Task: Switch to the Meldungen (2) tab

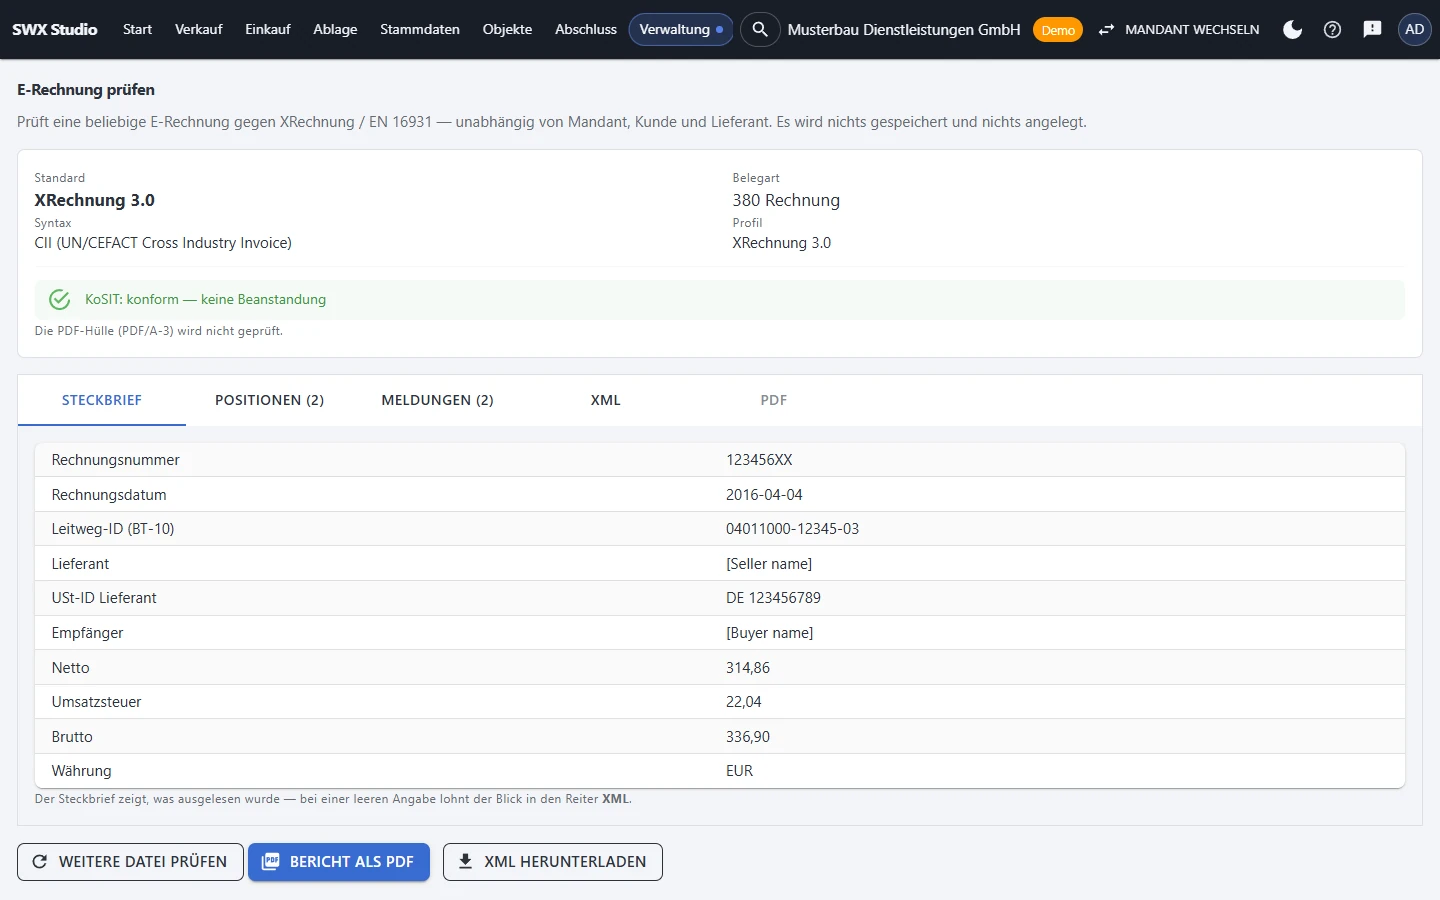Action: coord(437,400)
